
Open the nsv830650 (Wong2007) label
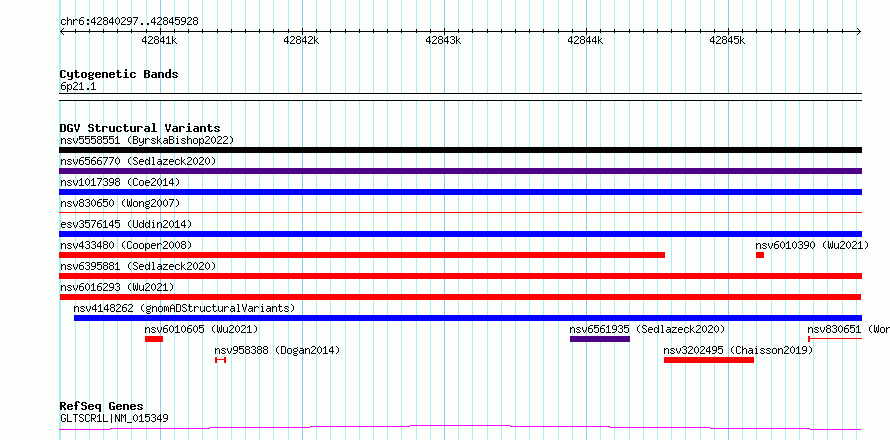point(120,203)
